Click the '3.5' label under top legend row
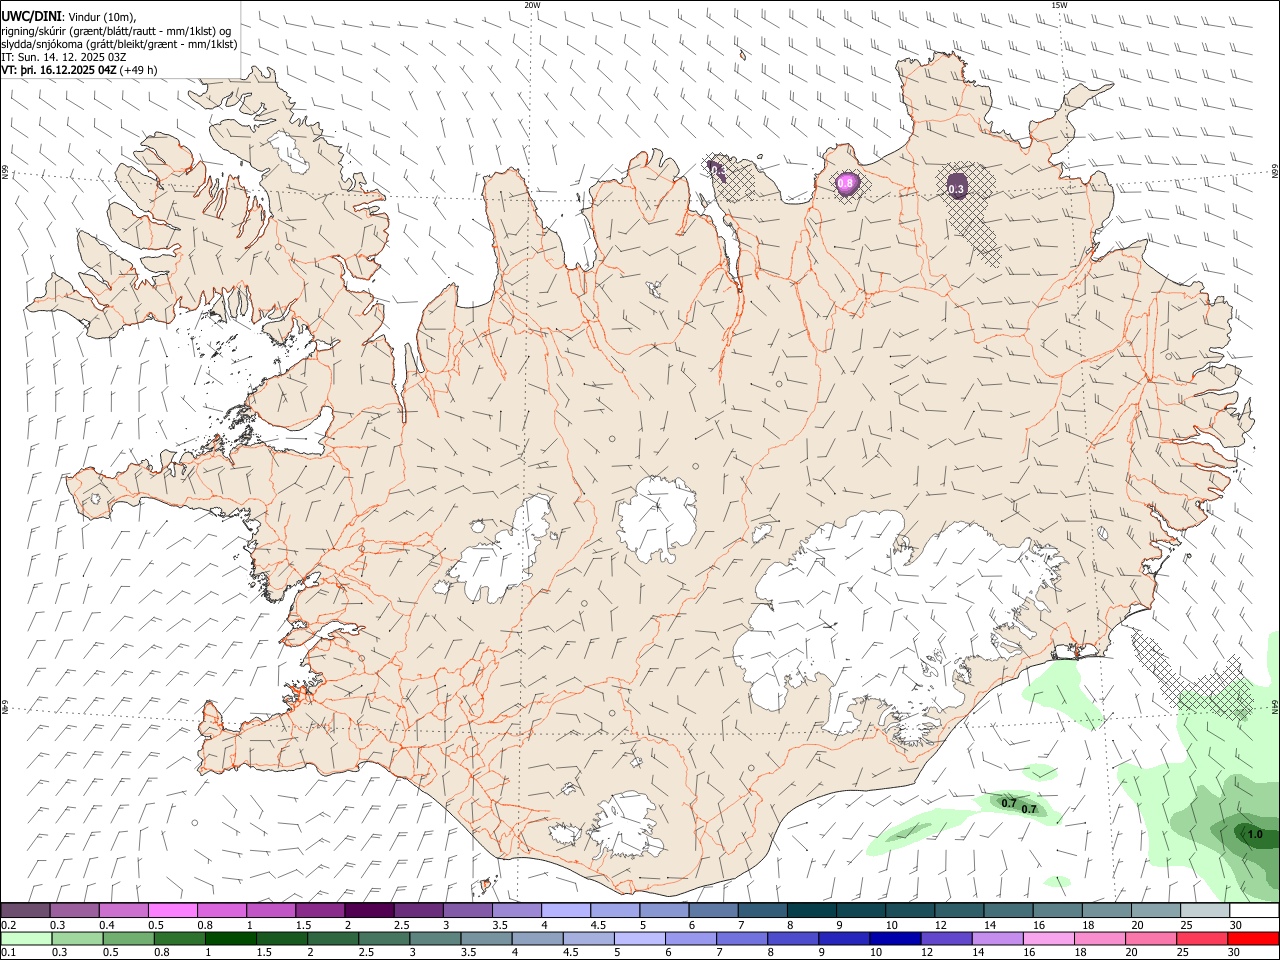The width and height of the screenshot is (1280, 960). pyautogui.click(x=500, y=925)
